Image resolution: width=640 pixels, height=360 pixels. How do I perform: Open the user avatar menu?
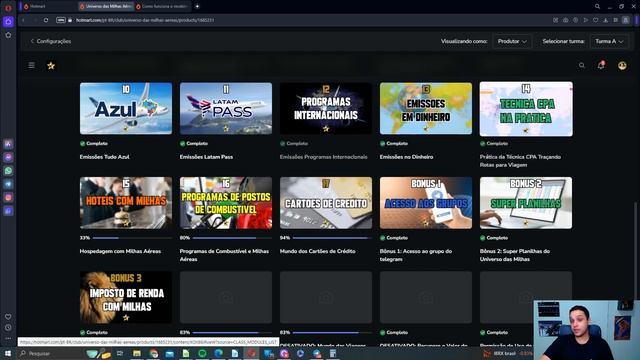tap(622, 65)
